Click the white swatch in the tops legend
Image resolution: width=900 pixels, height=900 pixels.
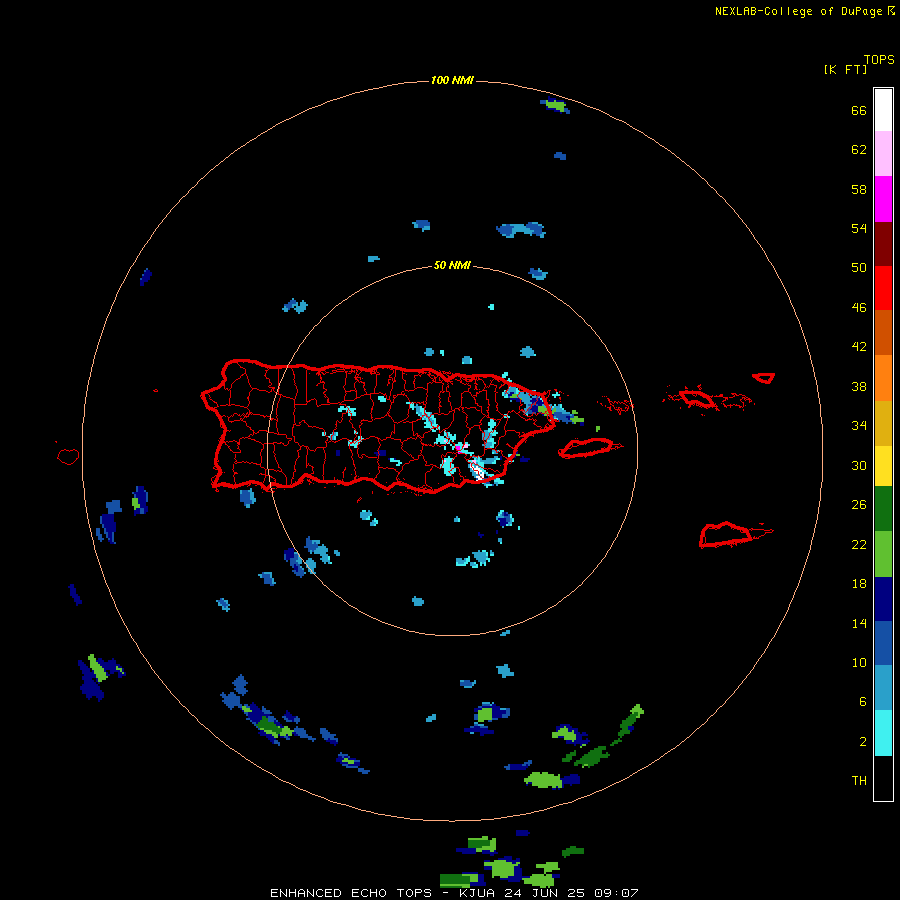883,110
